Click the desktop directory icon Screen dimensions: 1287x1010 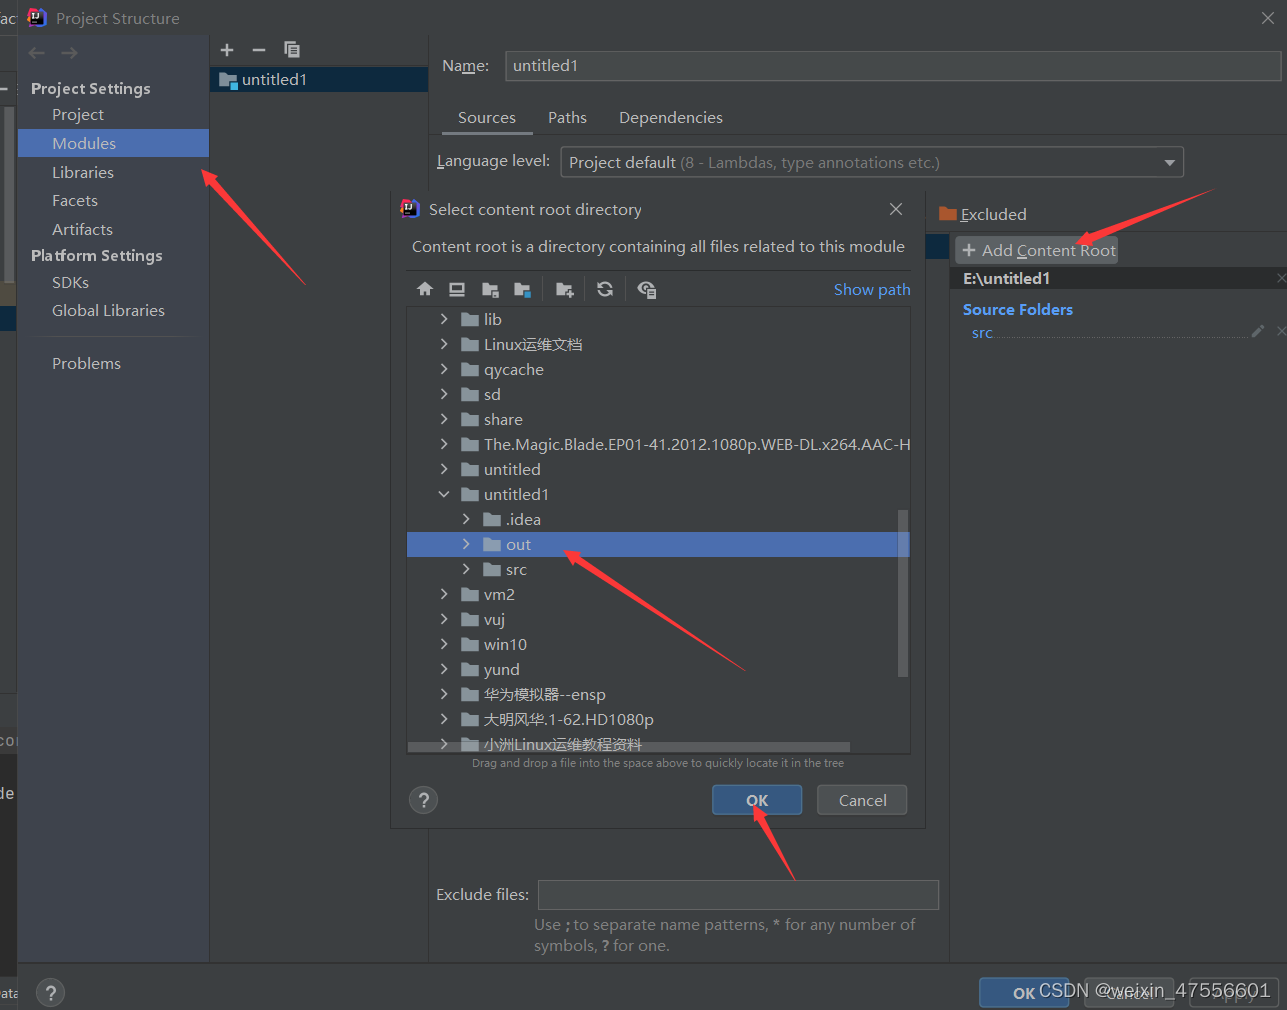point(457,289)
